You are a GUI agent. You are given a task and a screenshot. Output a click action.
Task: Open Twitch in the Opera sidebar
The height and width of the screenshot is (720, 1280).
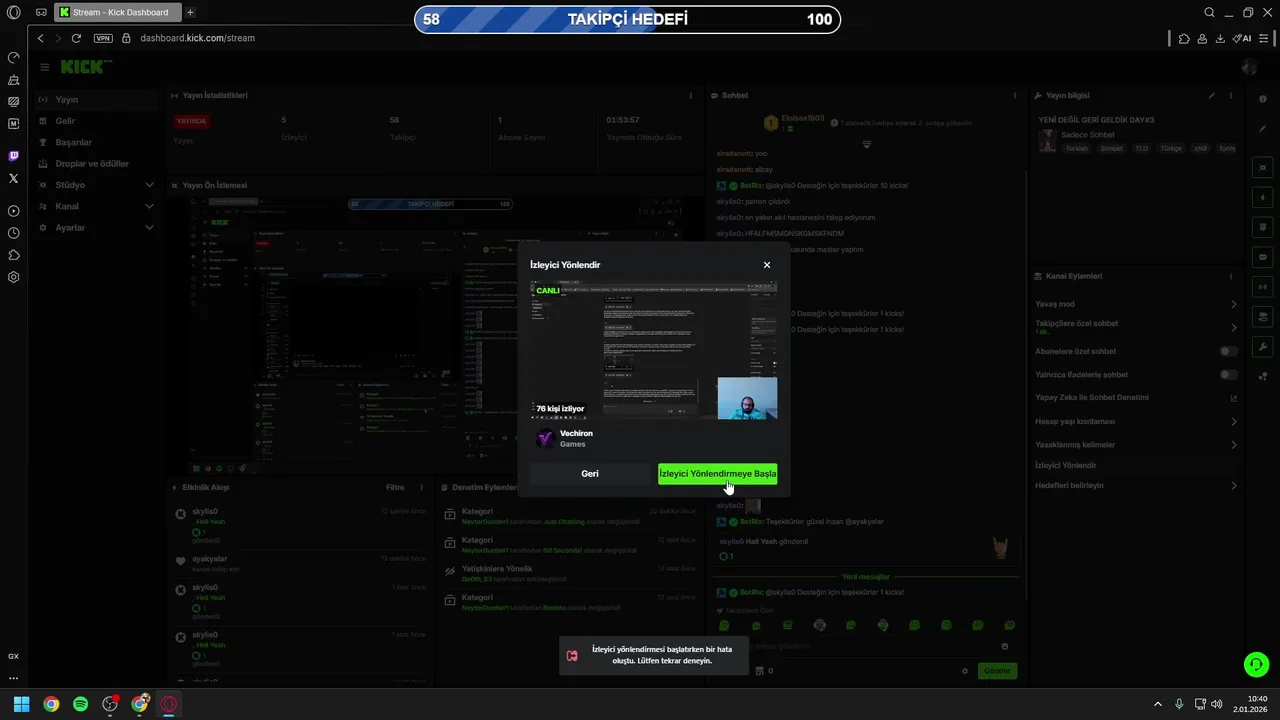click(x=13, y=156)
